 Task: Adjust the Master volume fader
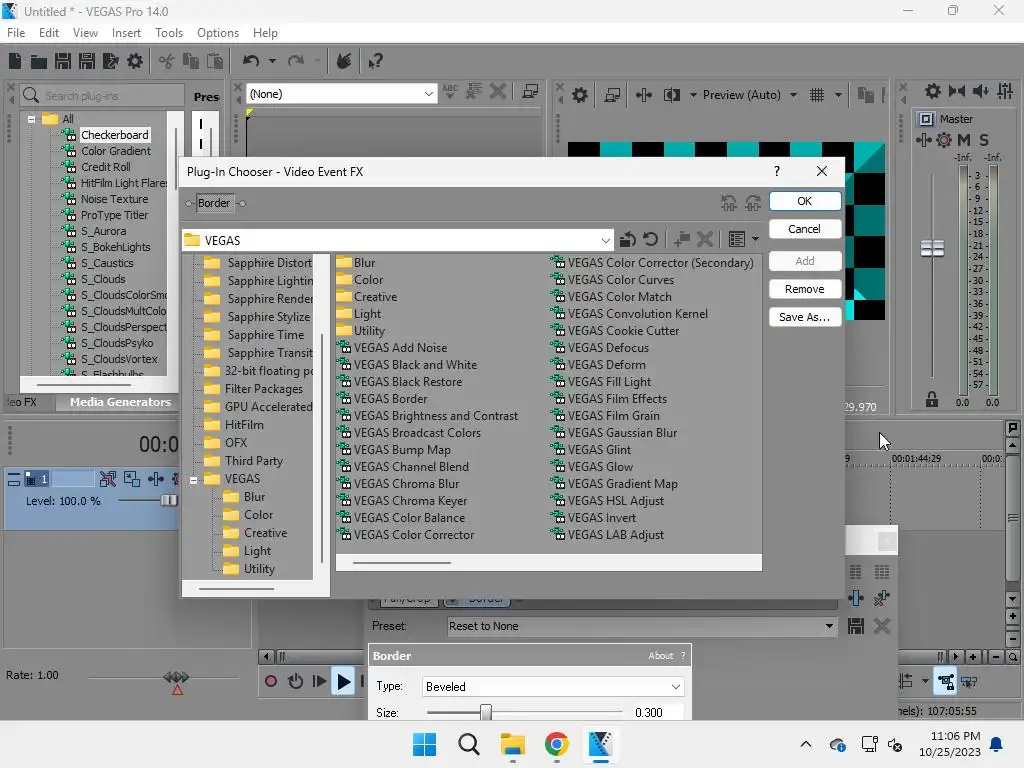point(932,249)
